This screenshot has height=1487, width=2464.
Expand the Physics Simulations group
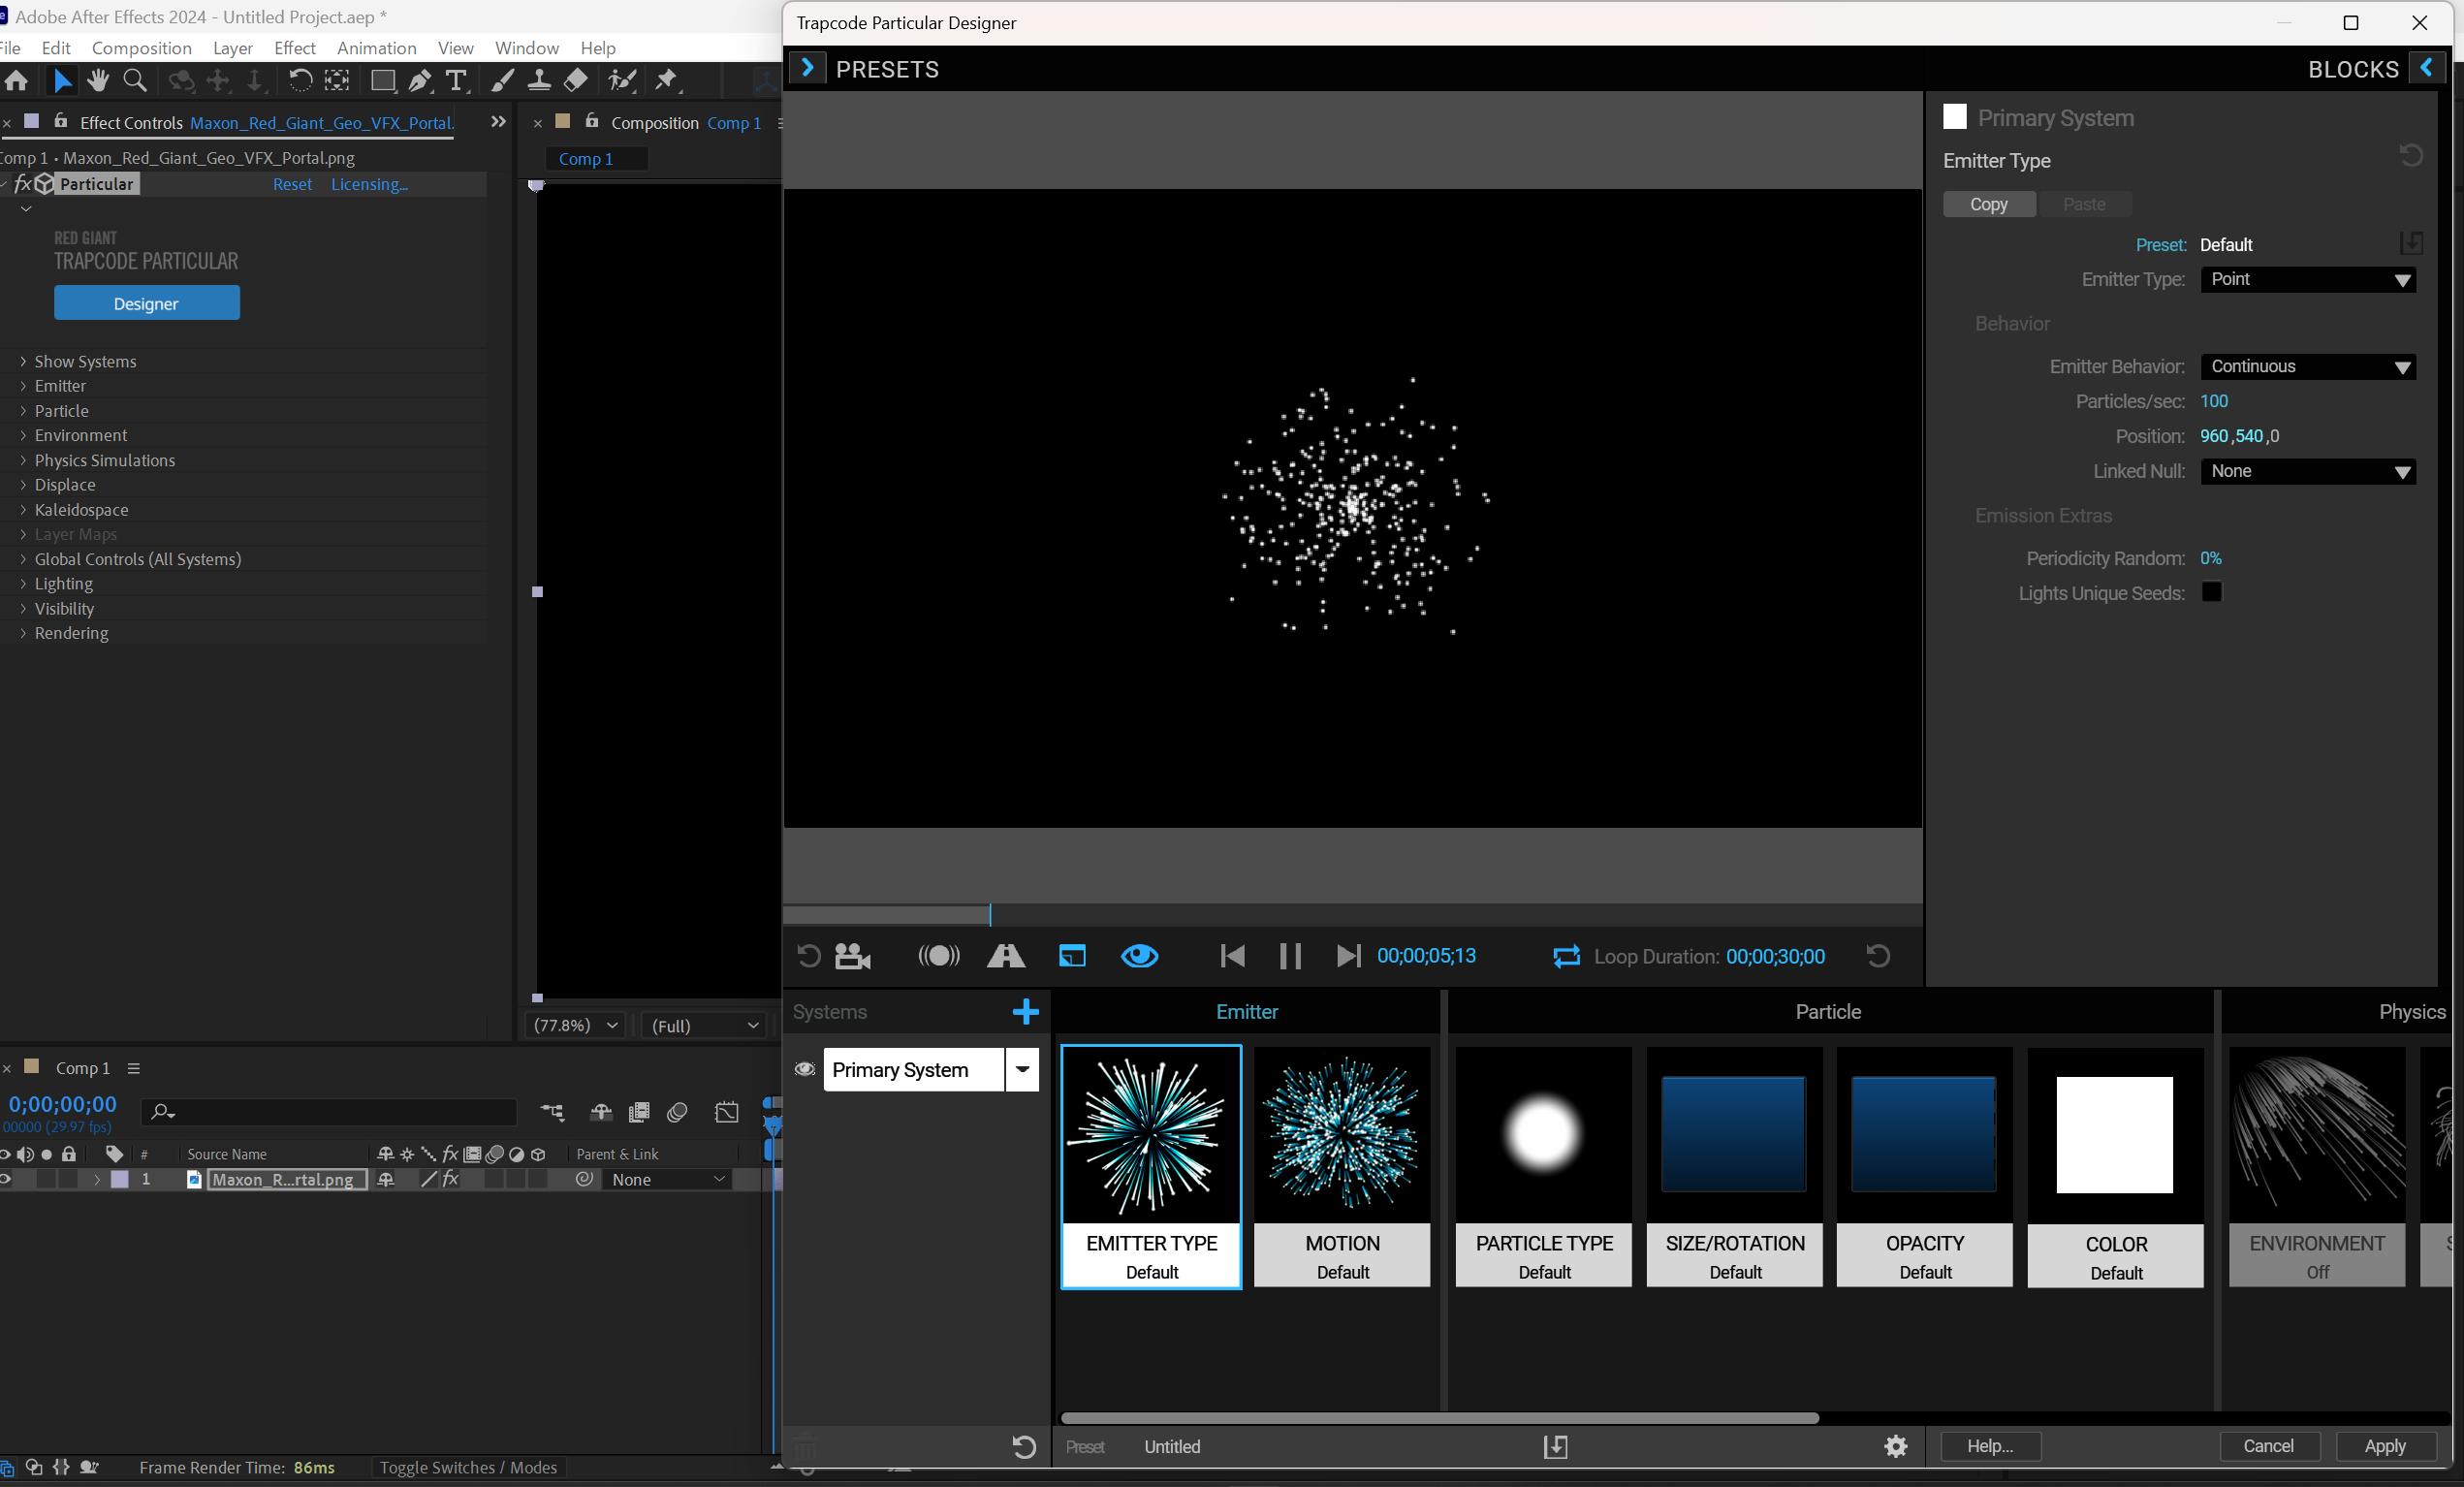point(23,460)
